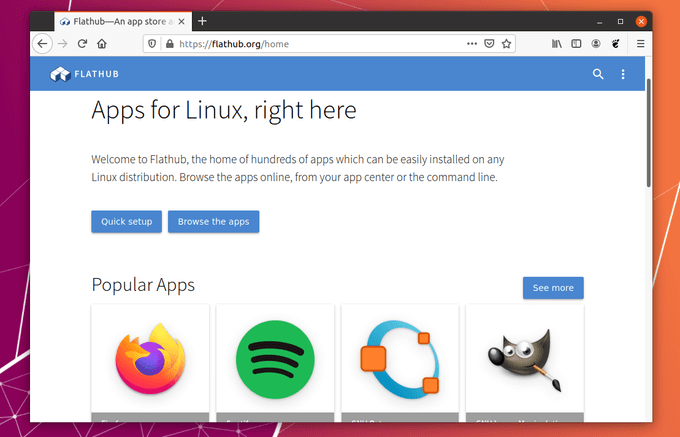The height and width of the screenshot is (437, 680).
Task: Click the Popular Apps heading
Action: 143,285
